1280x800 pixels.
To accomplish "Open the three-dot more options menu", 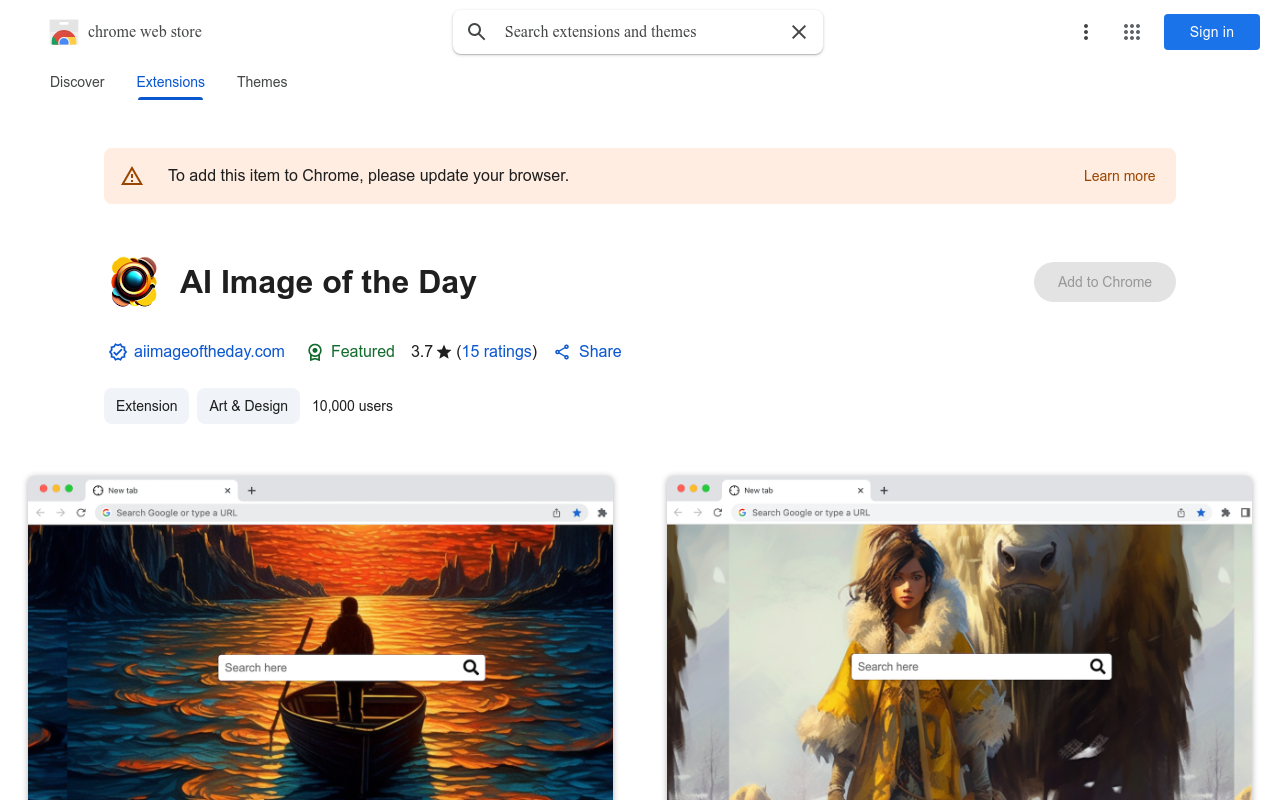I will pyautogui.click(x=1085, y=32).
